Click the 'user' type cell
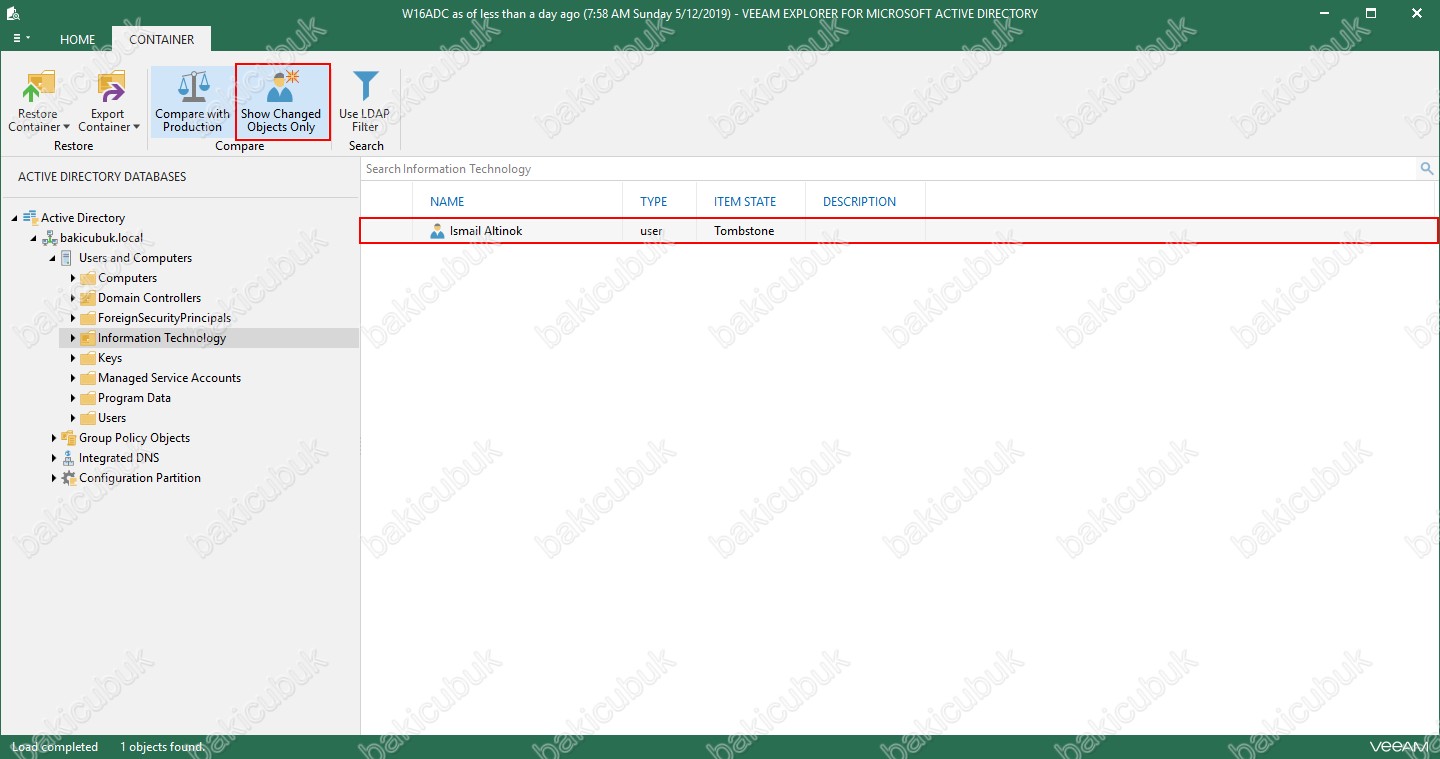 (x=651, y=231)
